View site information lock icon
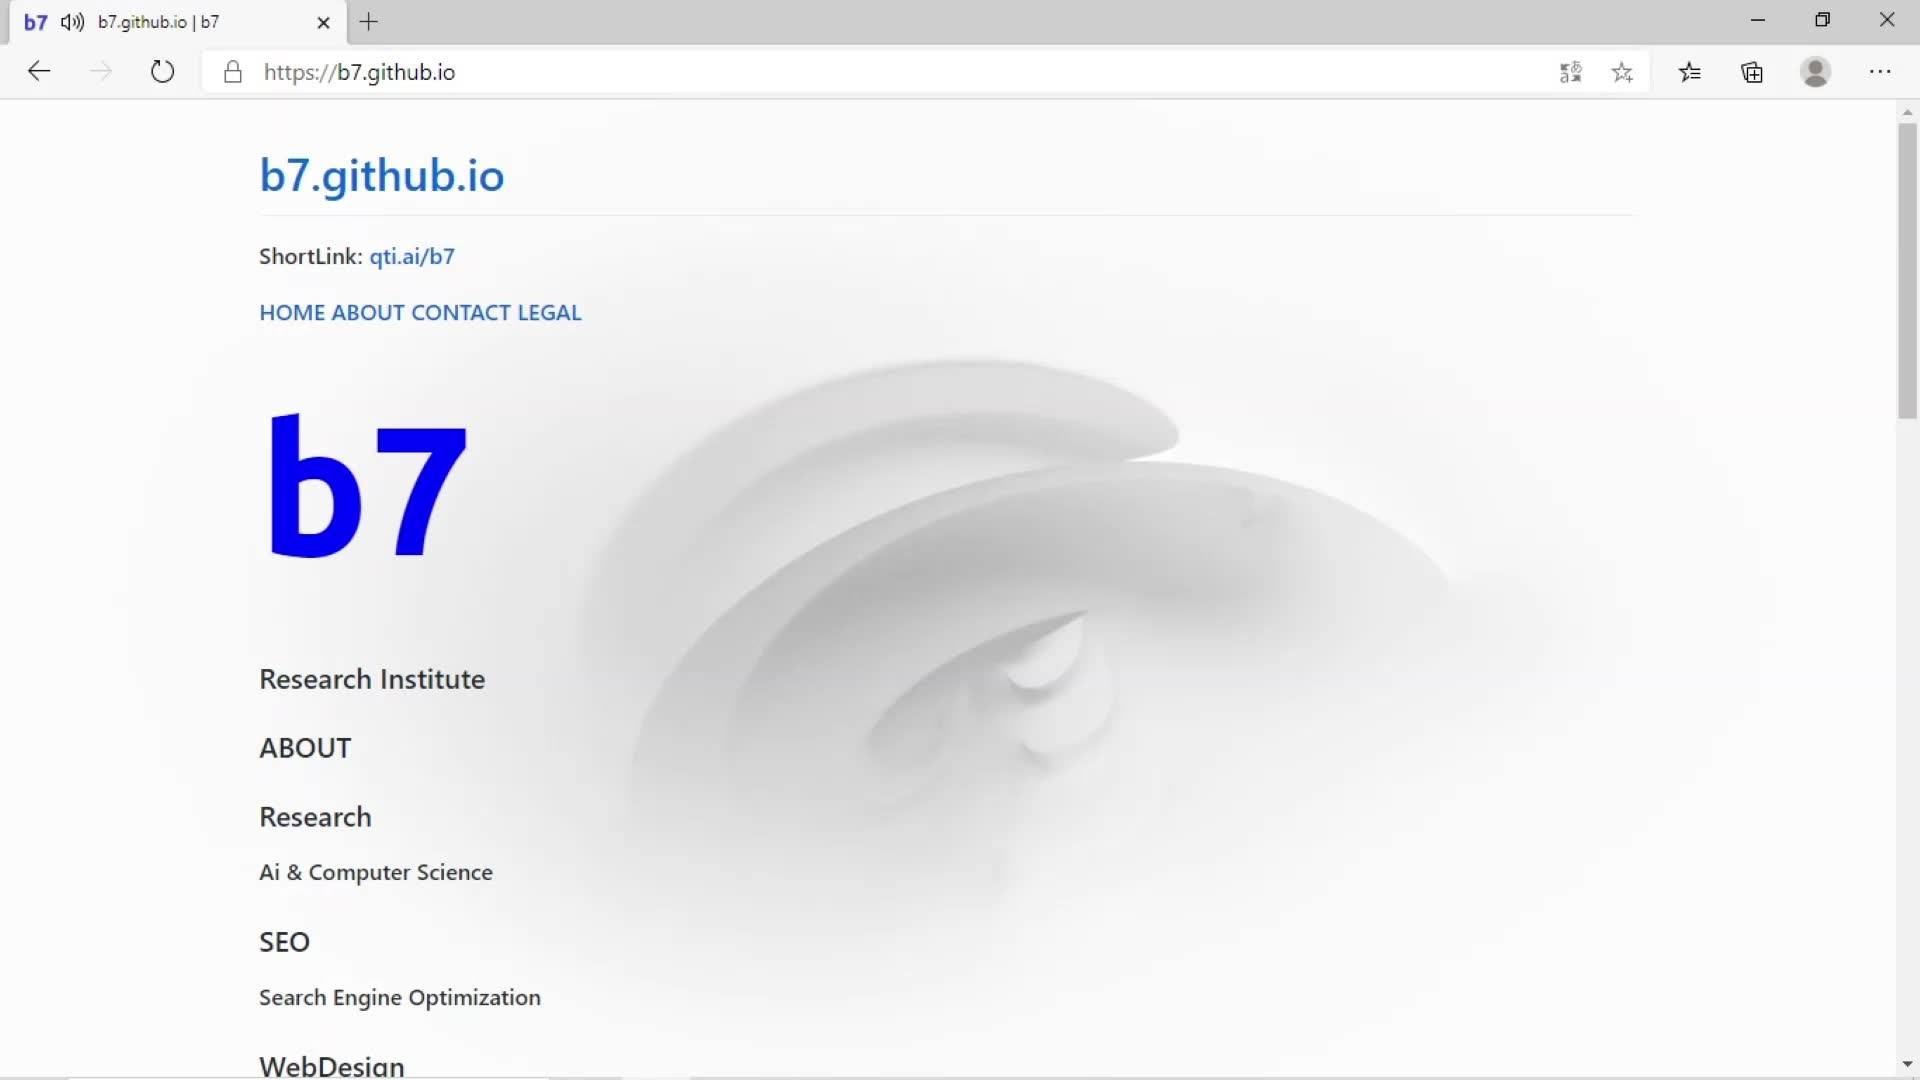 coord(233,72)
